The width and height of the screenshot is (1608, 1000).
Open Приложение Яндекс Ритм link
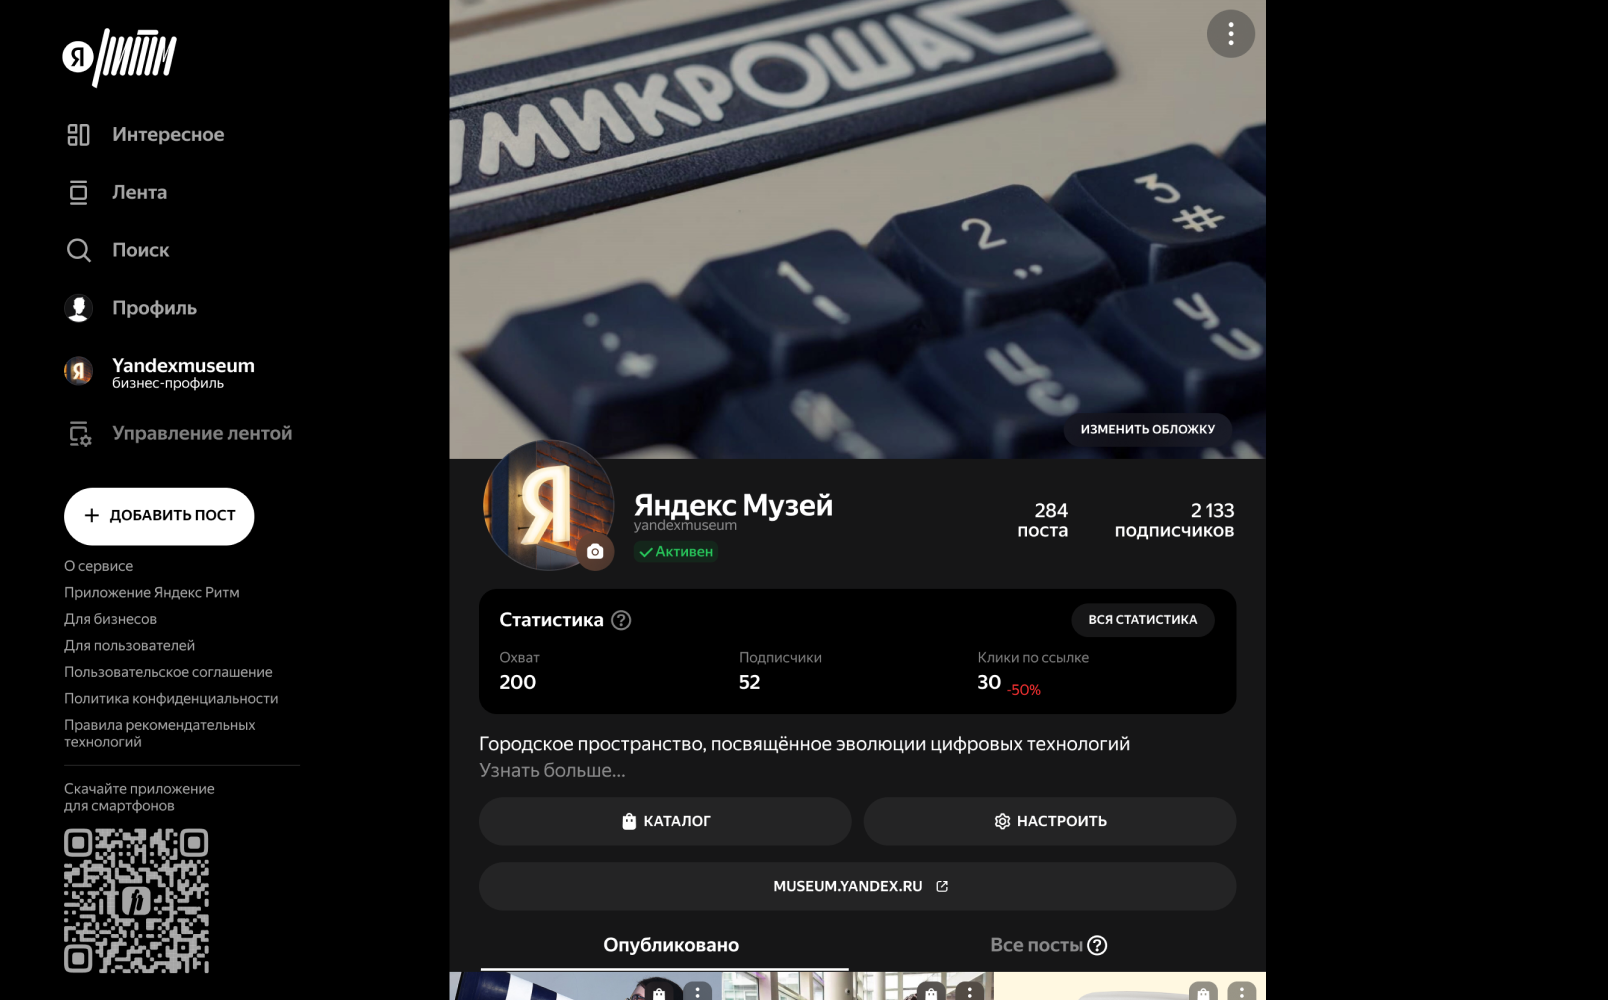pyautogui.click(x=152, y=592)
